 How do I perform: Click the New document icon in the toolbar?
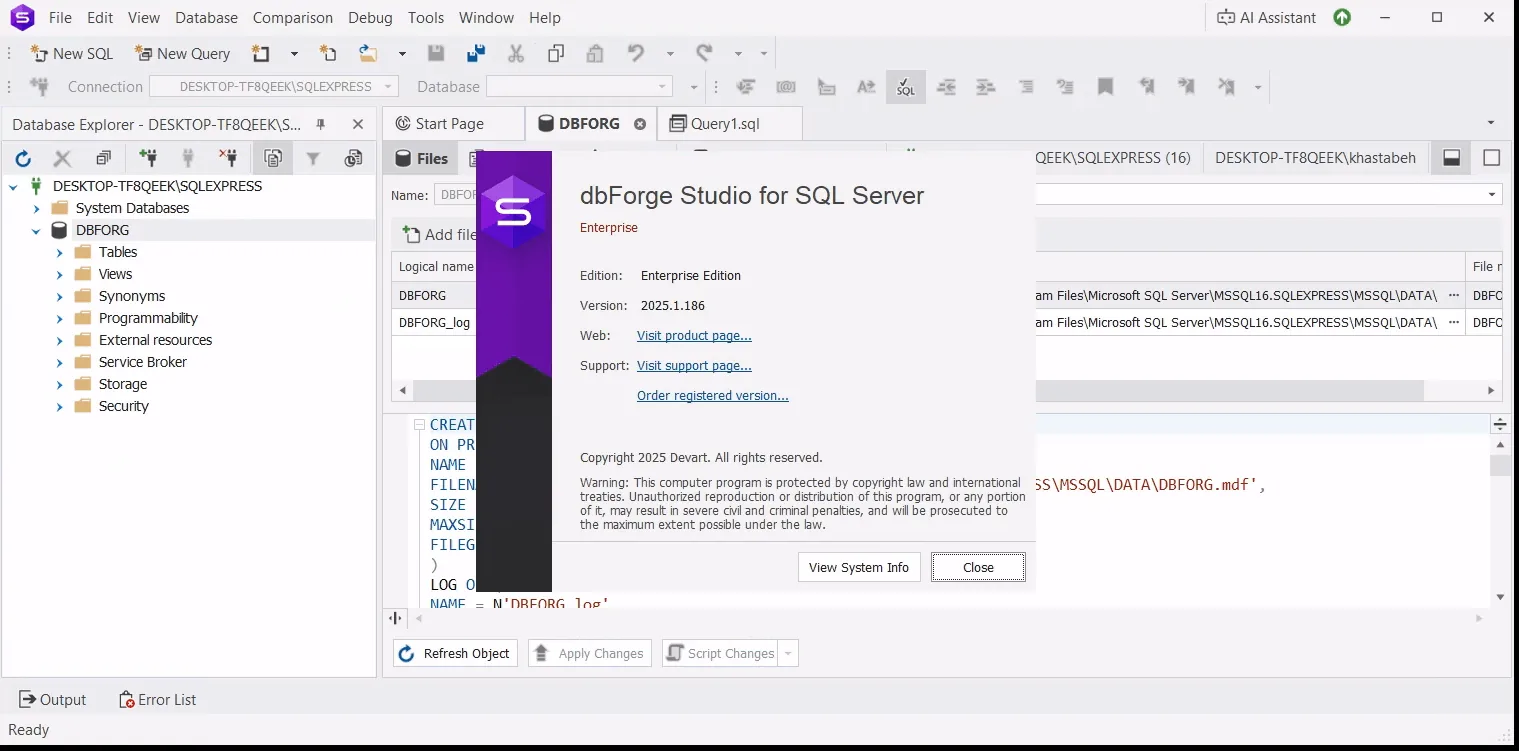261,54
